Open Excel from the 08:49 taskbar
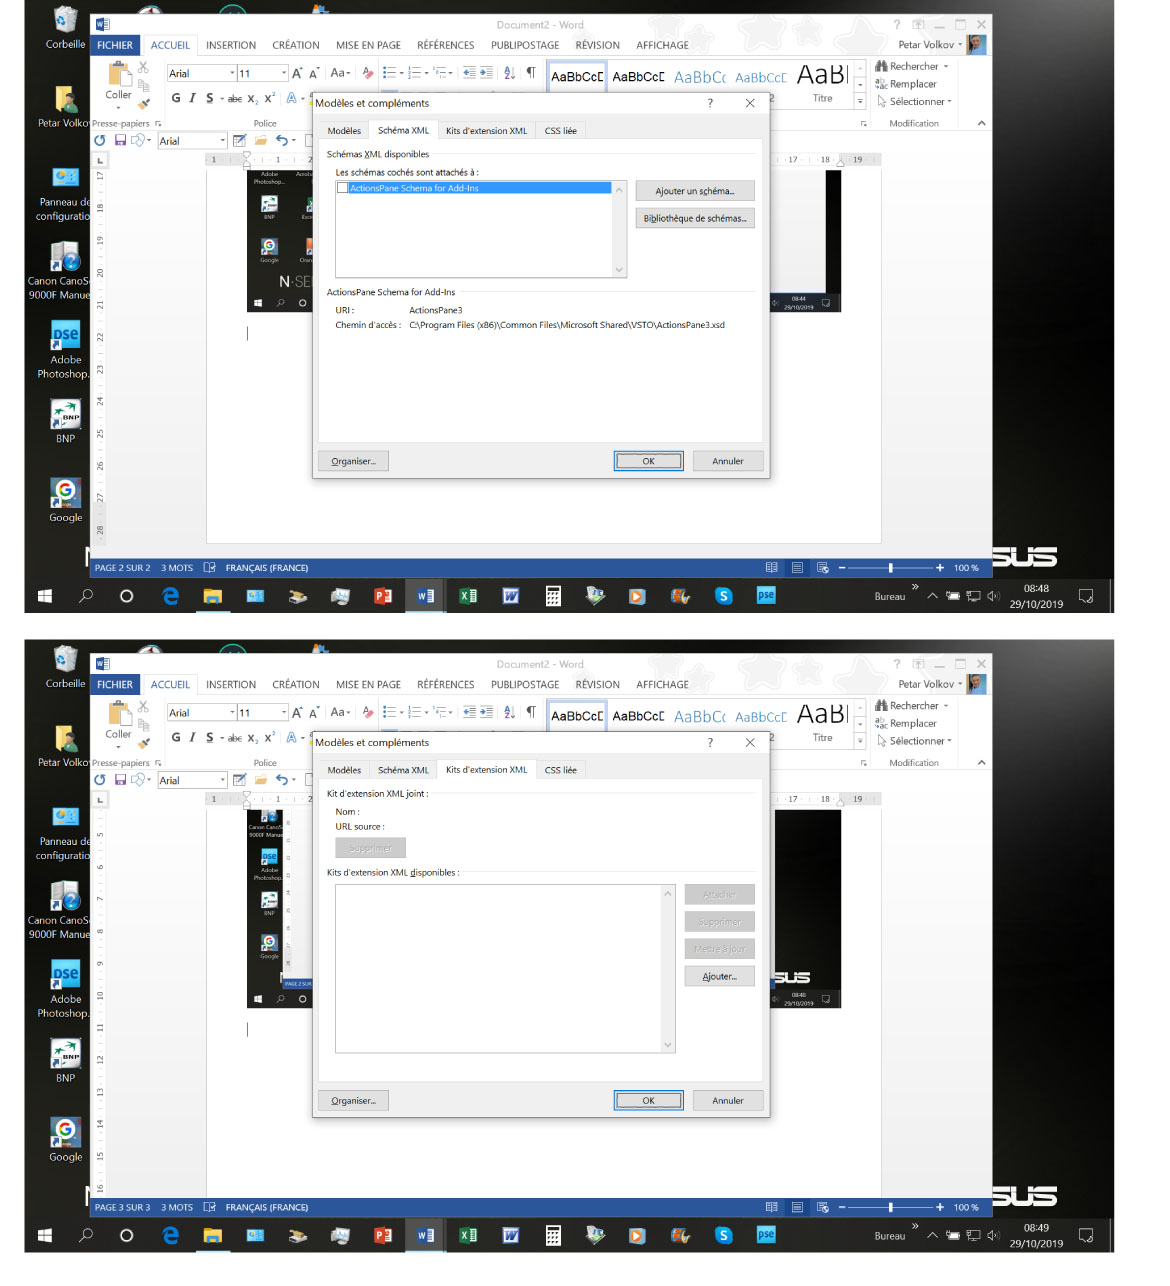1170x1286 pixels. click(x=468, y=1235)
